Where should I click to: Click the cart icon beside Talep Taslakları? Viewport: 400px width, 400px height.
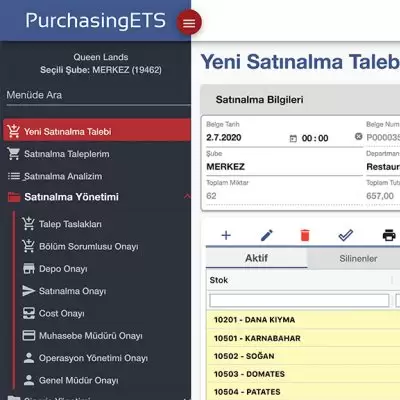click(28, 224)
